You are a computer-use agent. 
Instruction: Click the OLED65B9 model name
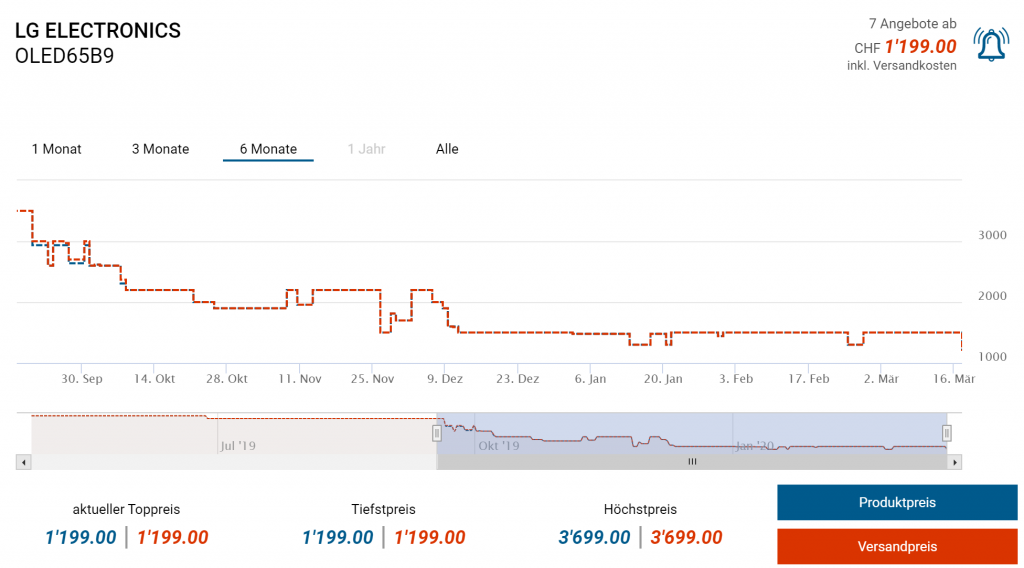coord(64,56)
